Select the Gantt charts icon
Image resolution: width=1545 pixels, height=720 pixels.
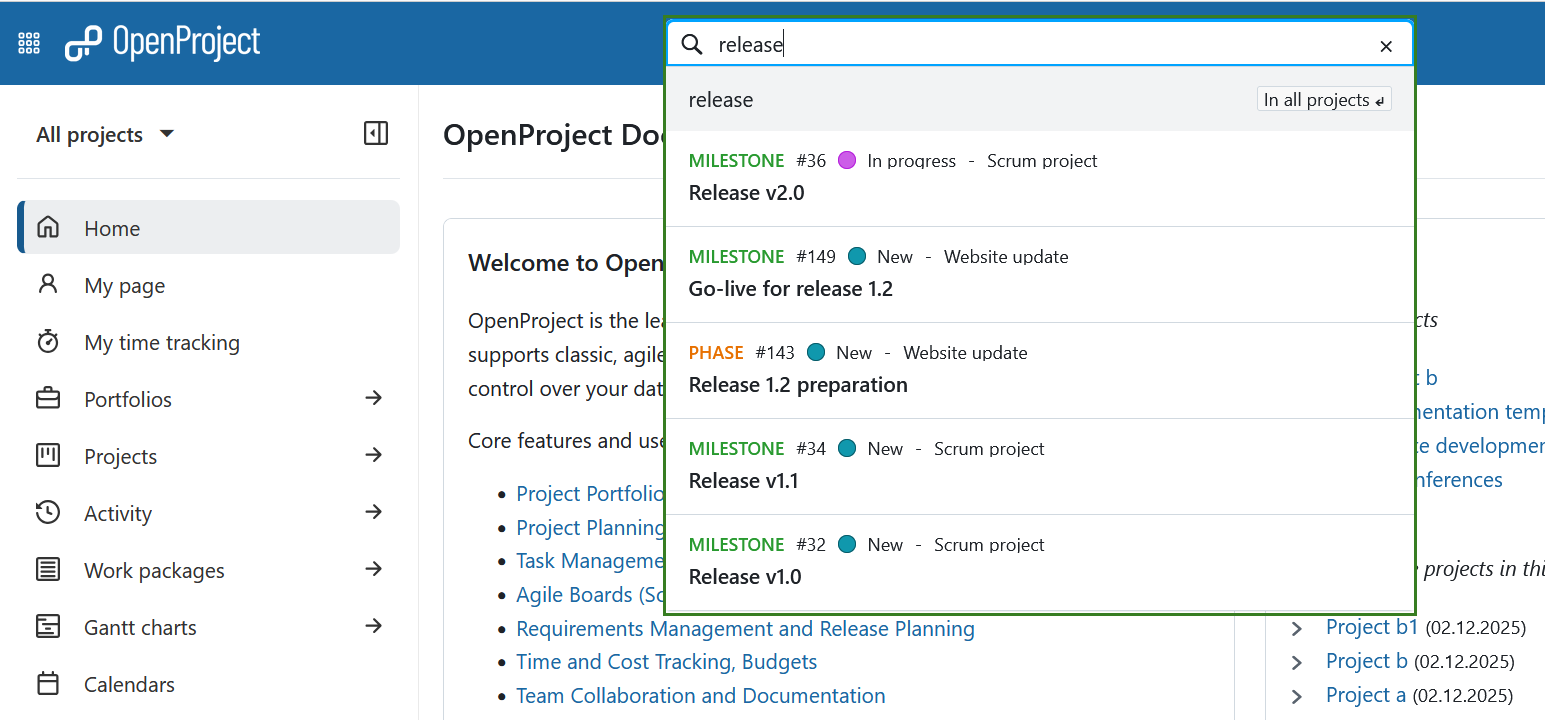(47, 627)
